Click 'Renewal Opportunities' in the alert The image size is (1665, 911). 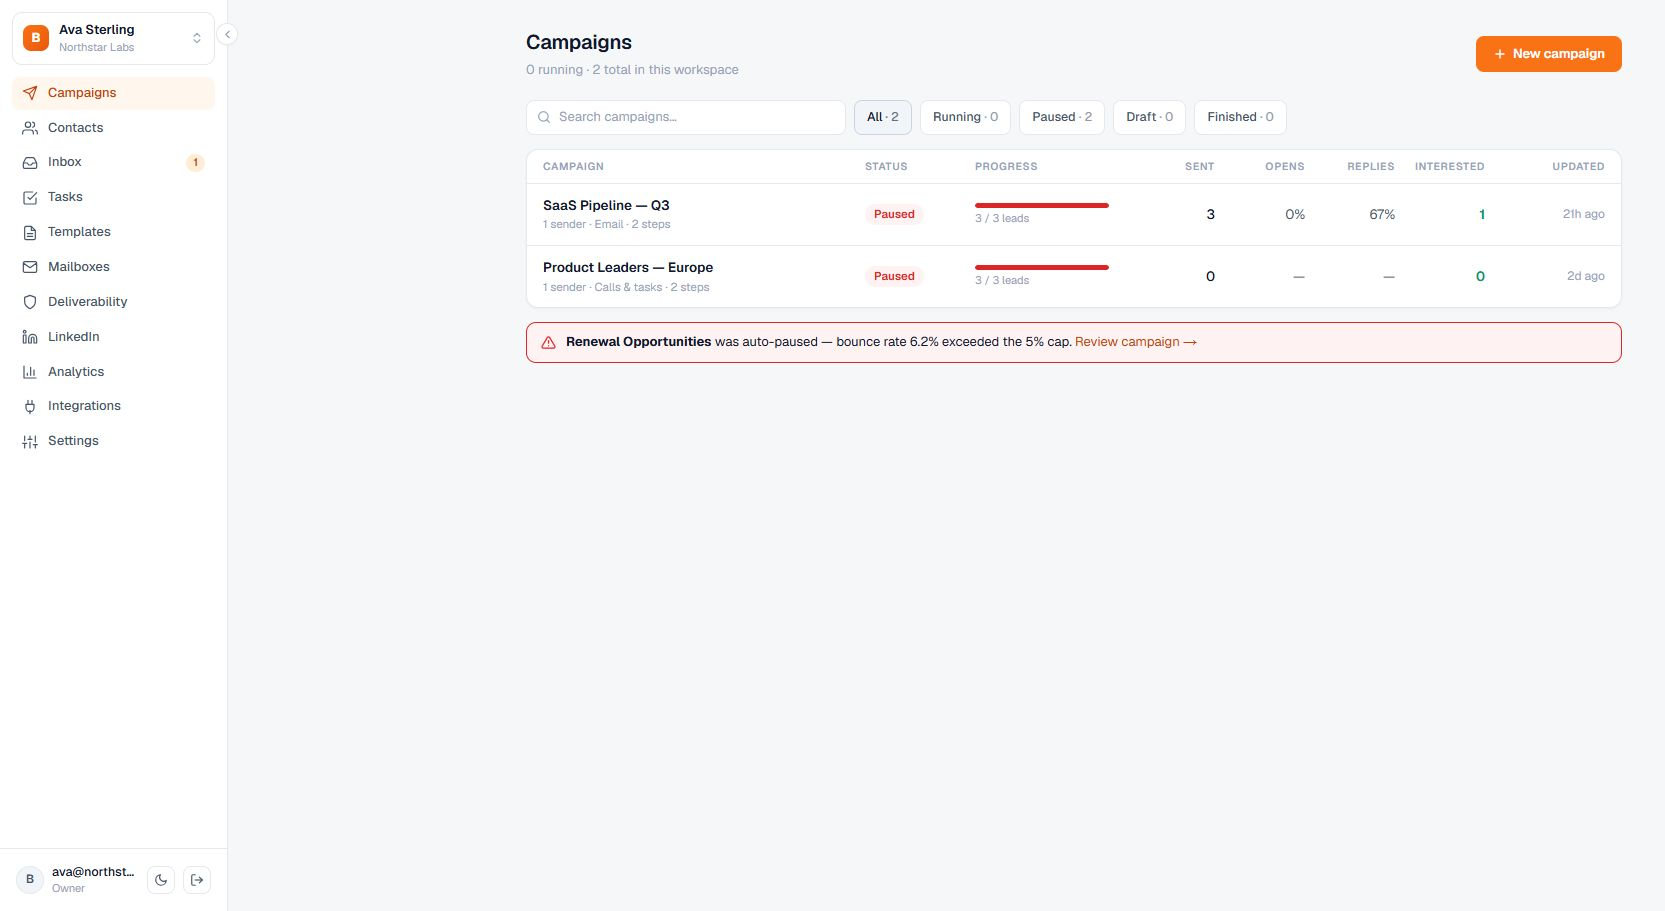638,342
